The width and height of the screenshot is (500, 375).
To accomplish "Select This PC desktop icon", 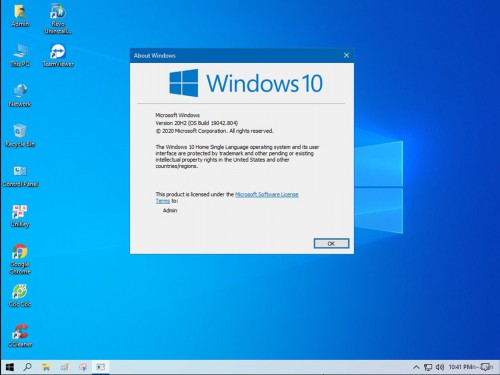I will coord(20,55).
